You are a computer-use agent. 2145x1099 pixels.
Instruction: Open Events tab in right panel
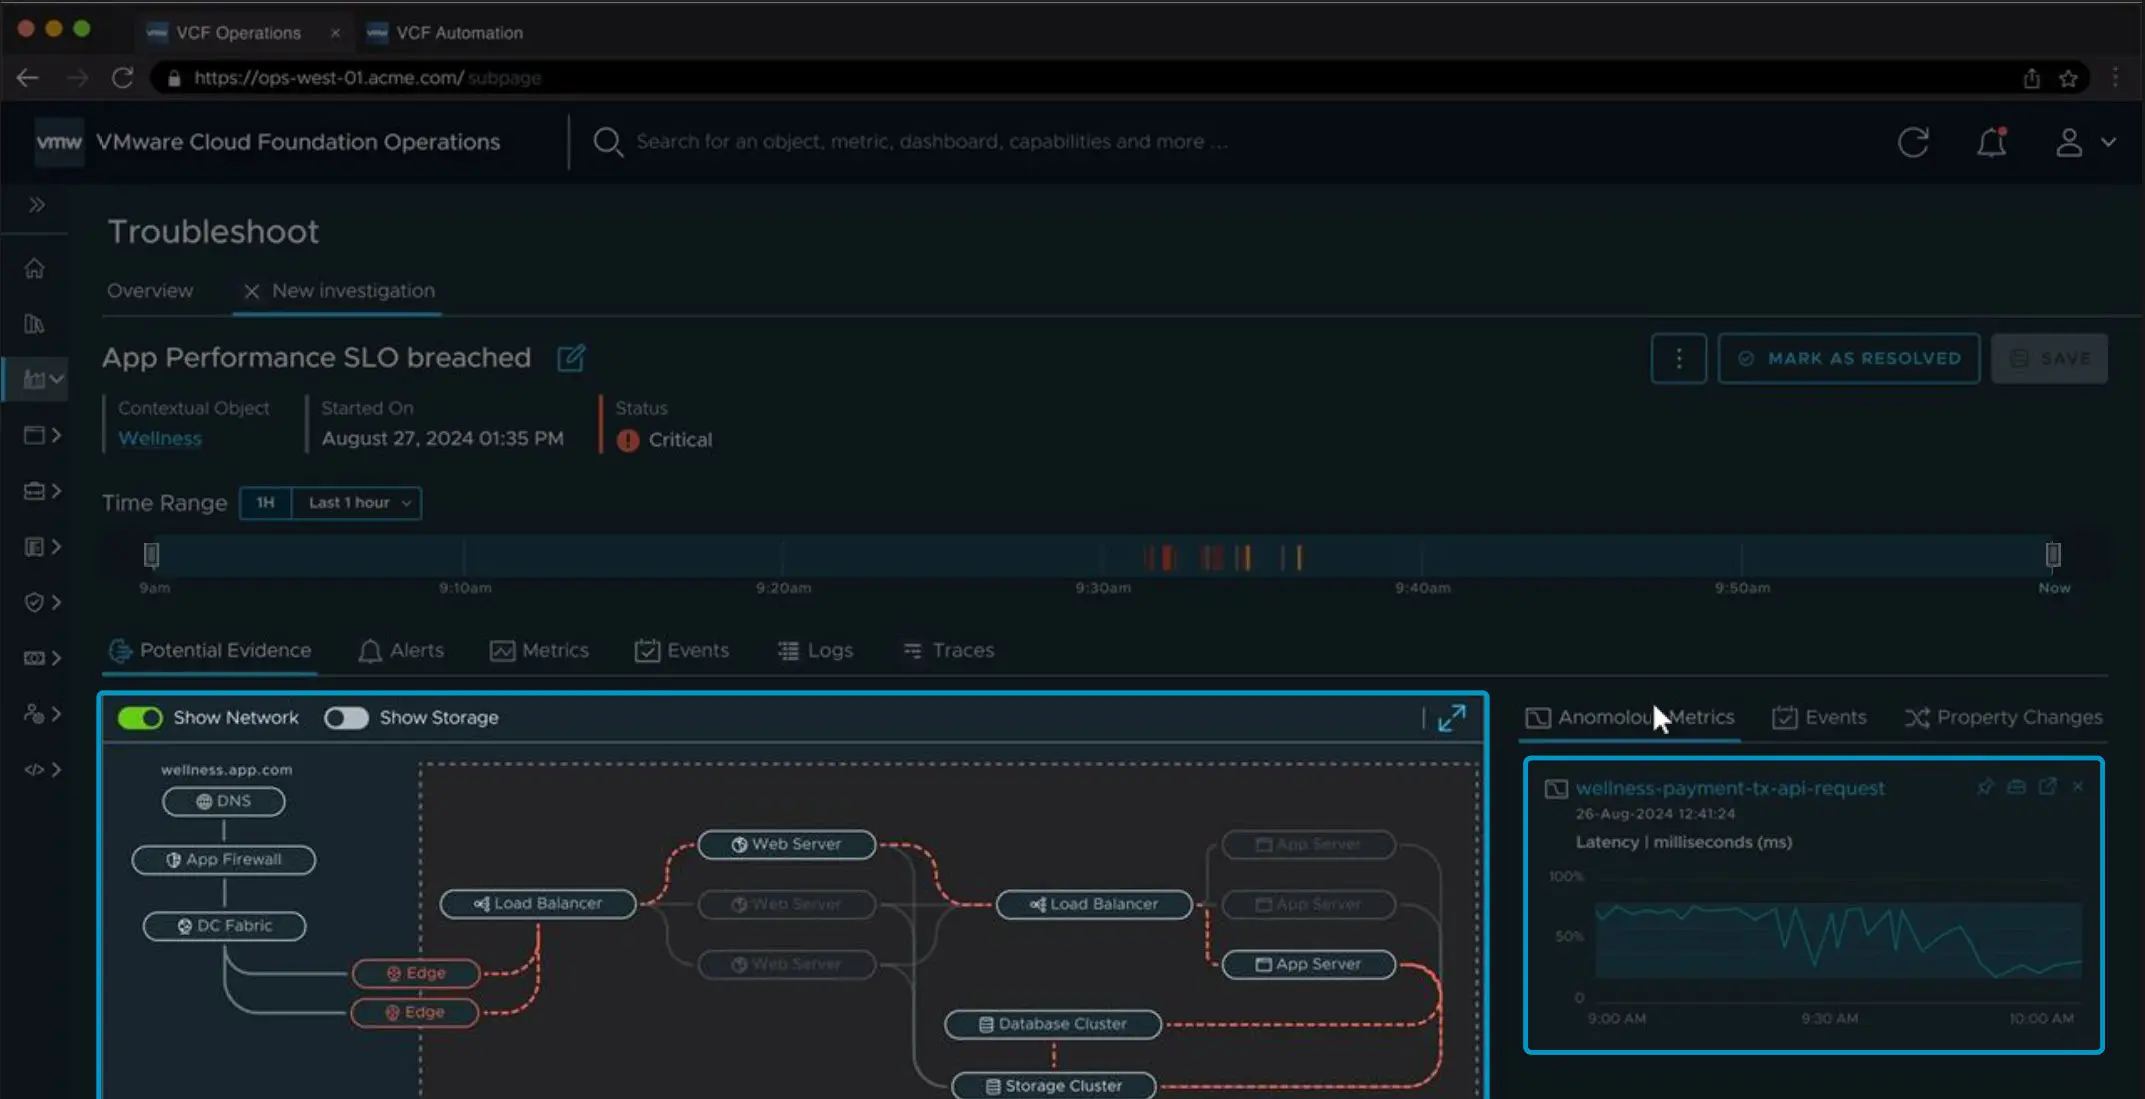click(x=1819, y=718)
